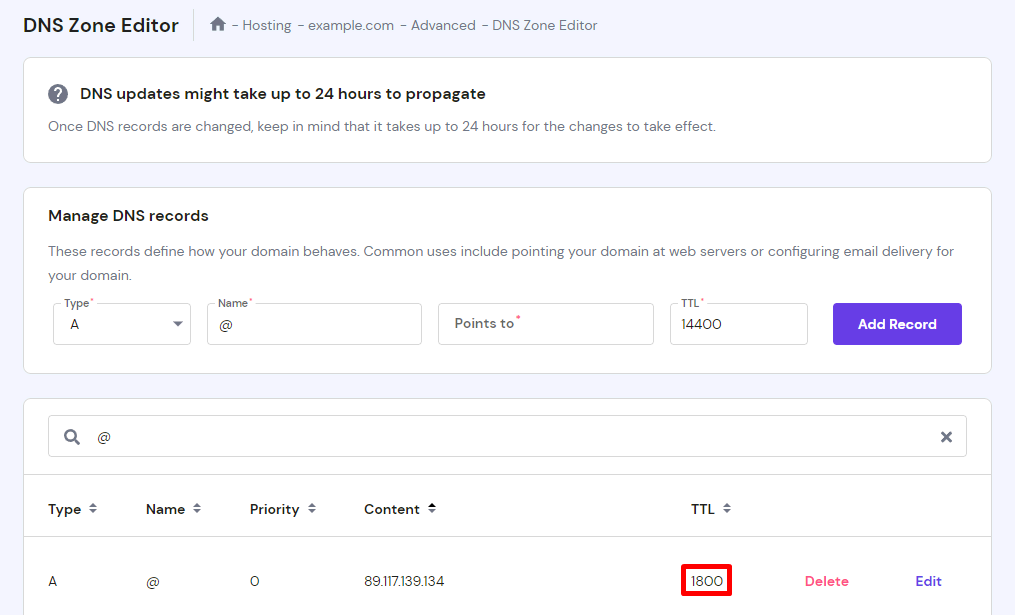Open the record Type dropdown
The width and height of the screenshot is (1015, 615).
click(122, 324)
